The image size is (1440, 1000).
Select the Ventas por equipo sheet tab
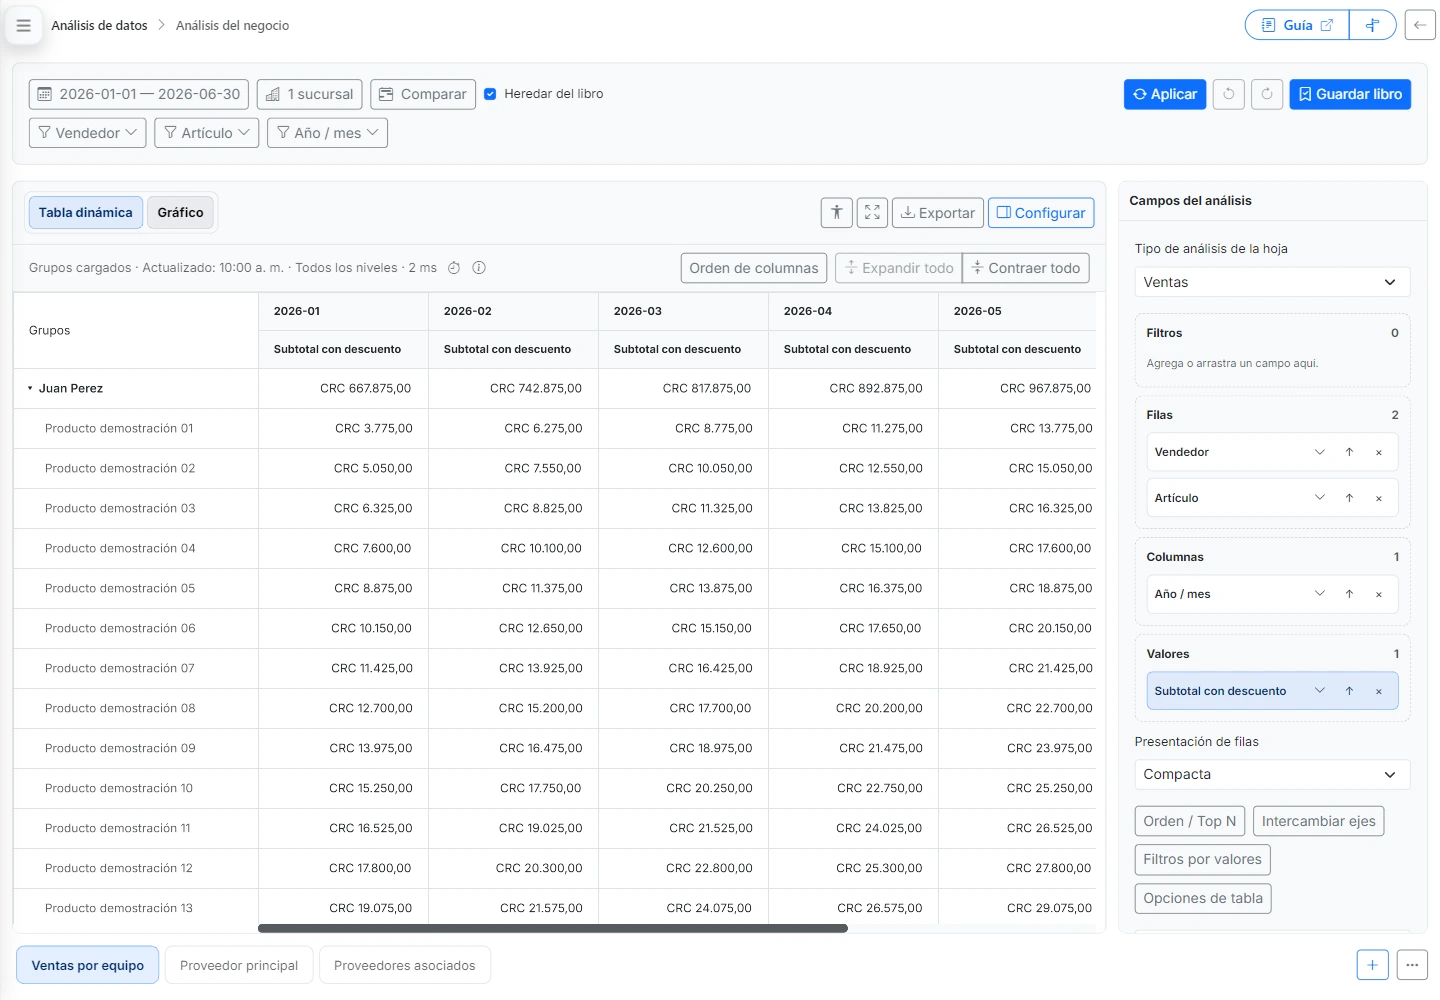click(88, 965)
